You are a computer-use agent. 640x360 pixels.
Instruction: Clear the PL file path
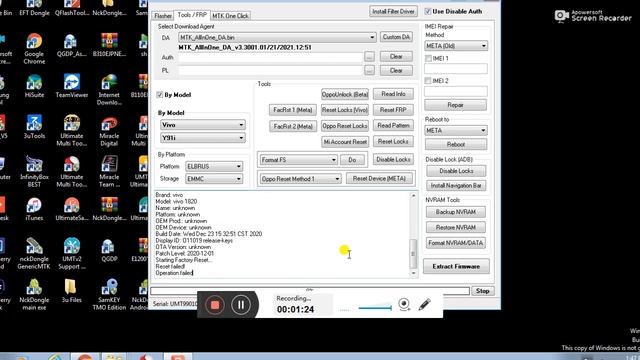(x=396, y=70)
